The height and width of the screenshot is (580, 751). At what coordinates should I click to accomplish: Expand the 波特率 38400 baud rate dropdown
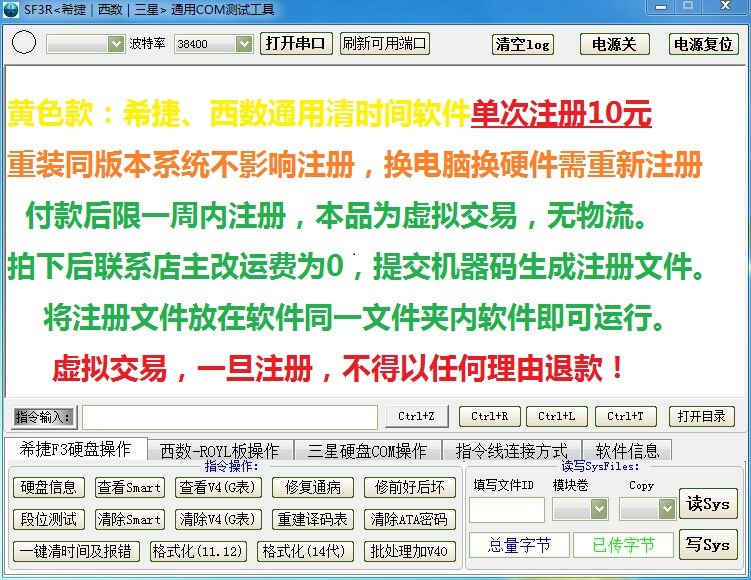coord(244,44)
